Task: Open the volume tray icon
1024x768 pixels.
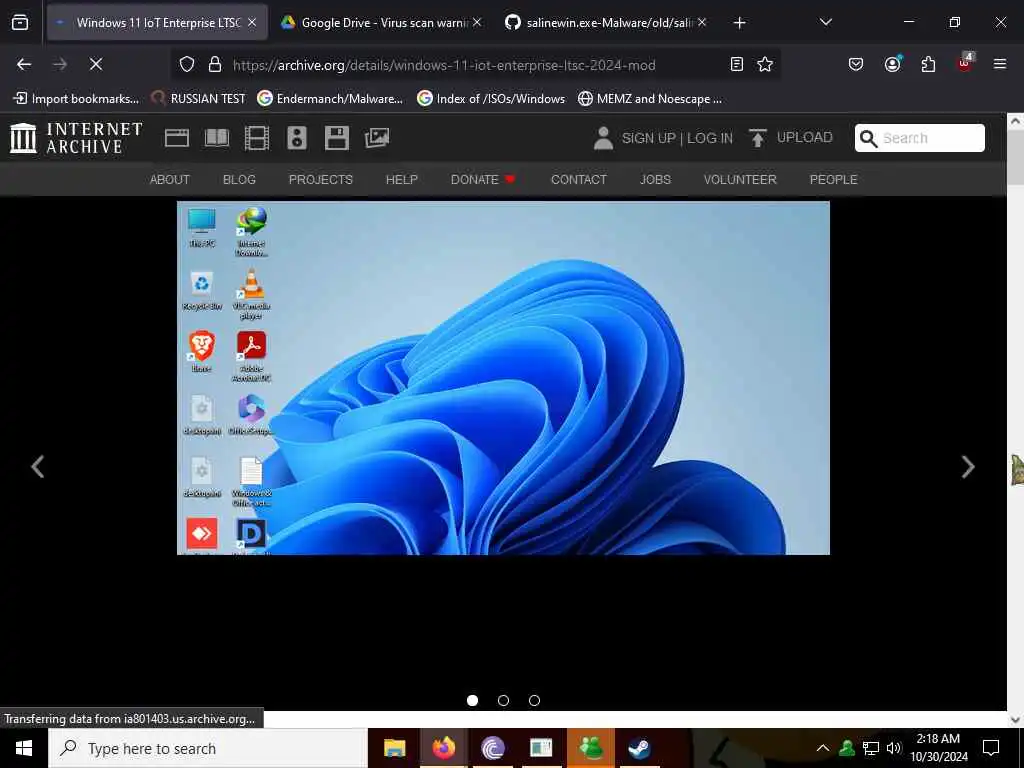Action: (894, 748)
